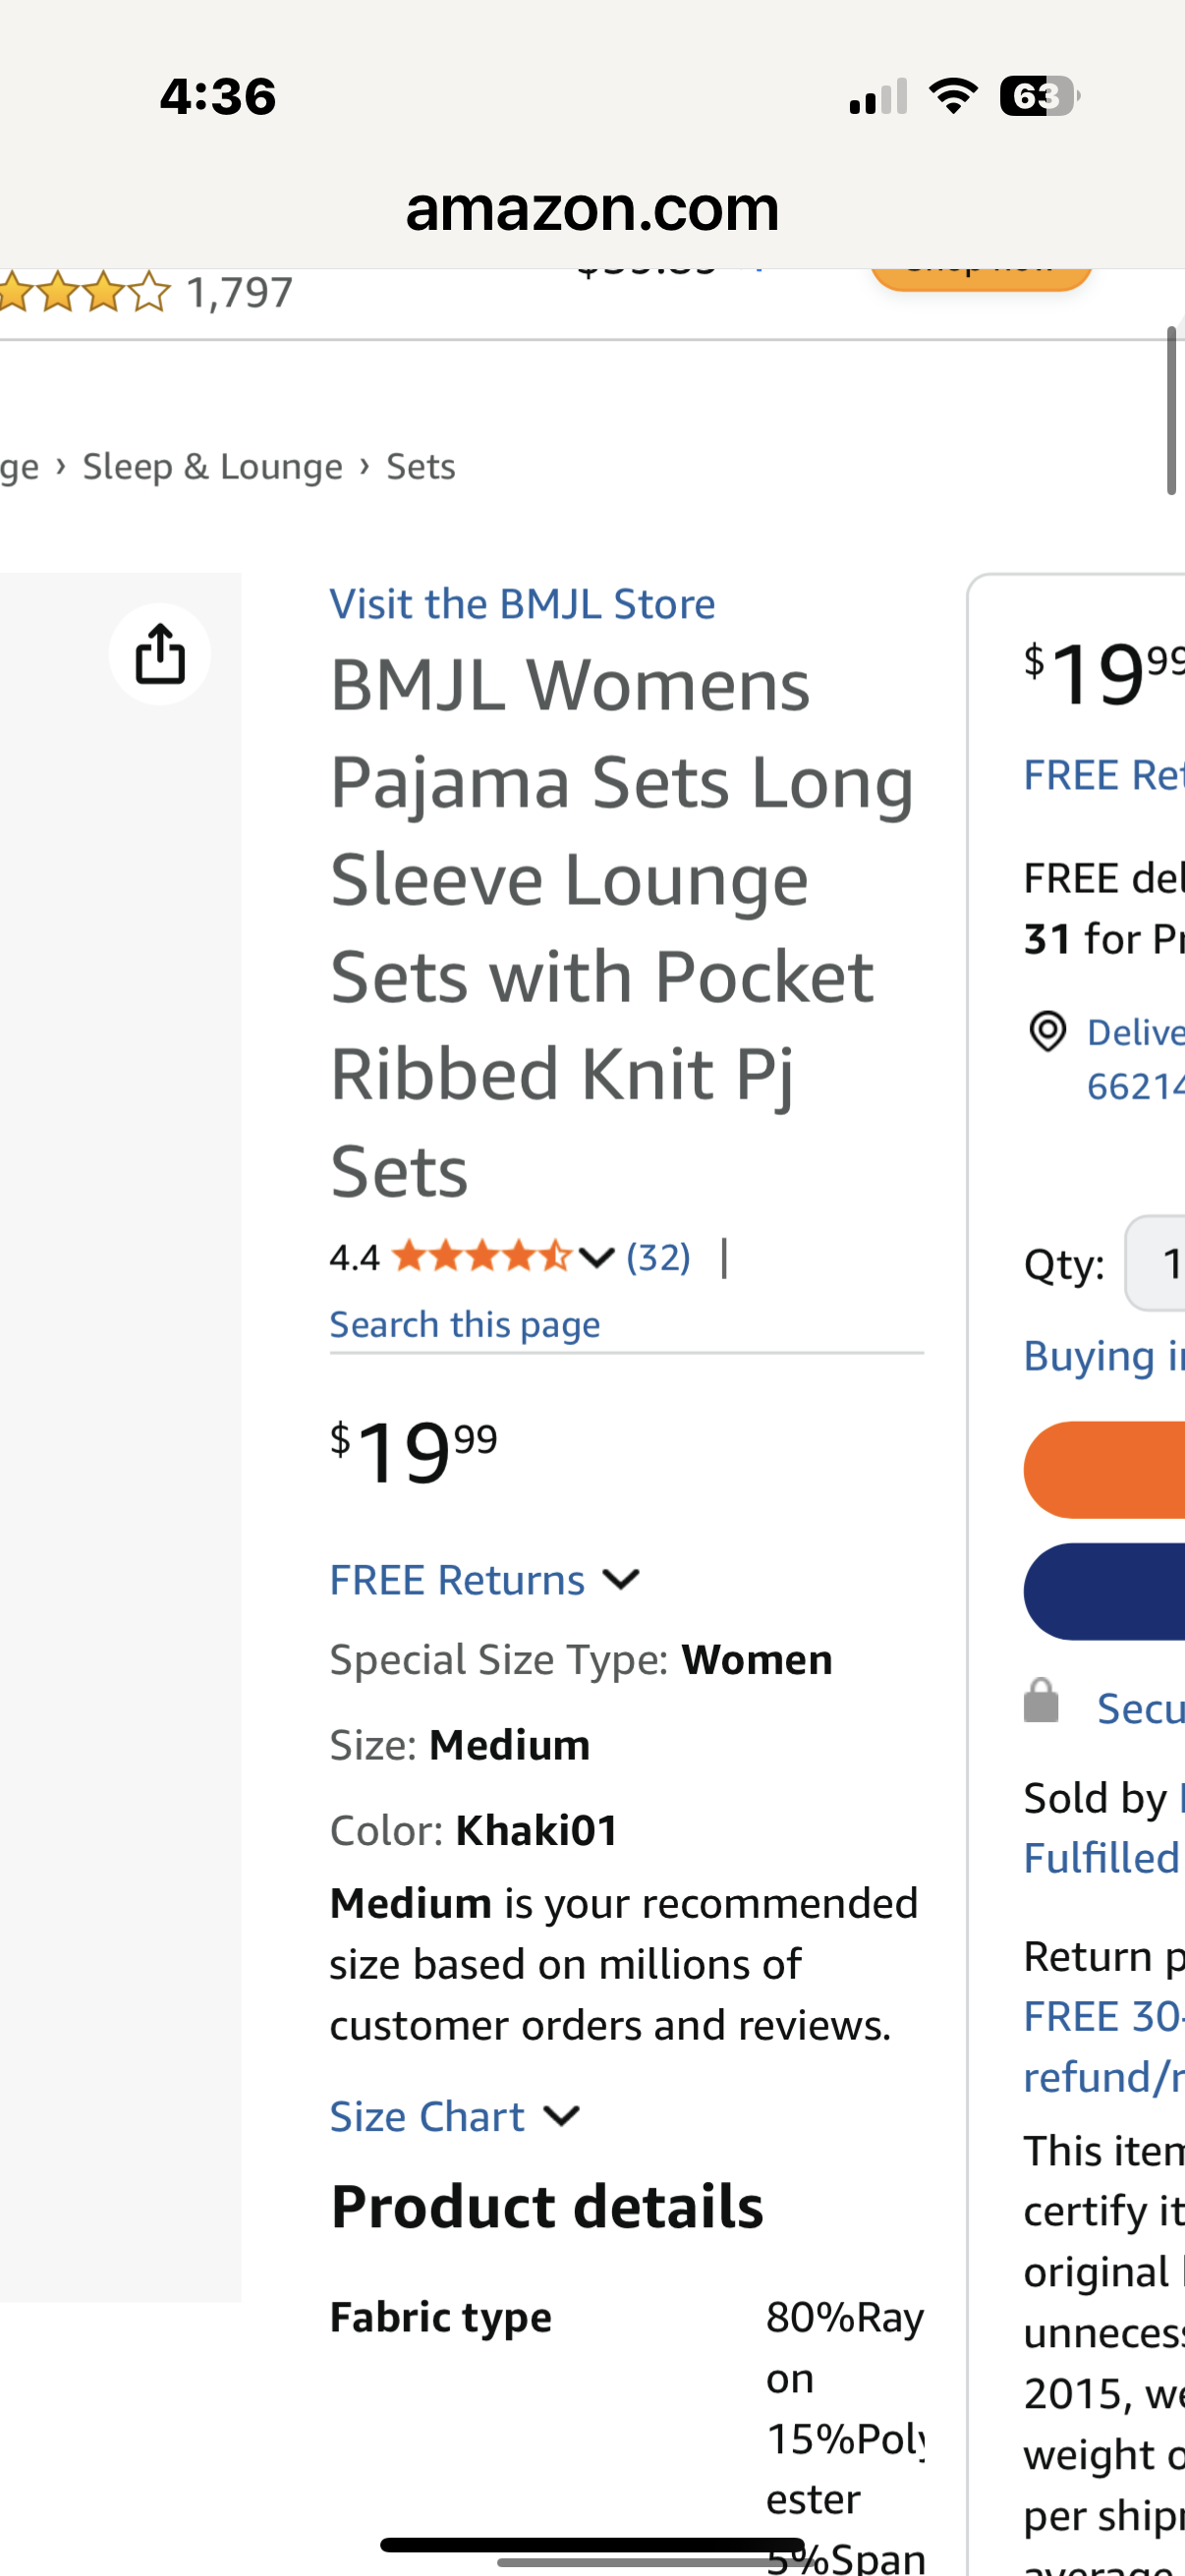This screenshot has height=2576, width=1185.
Task: Open the ratings dropdown beside (32)
Action: 595,1257
